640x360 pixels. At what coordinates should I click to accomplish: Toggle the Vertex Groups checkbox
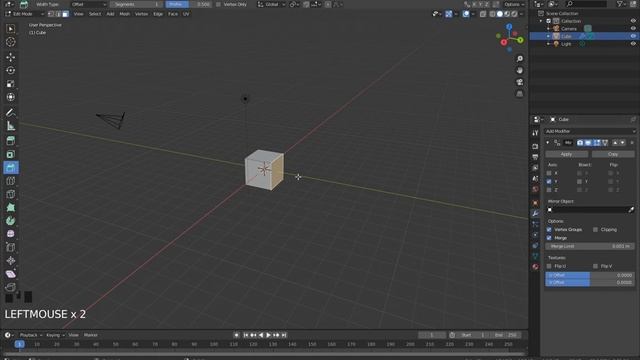click(549, 230)
